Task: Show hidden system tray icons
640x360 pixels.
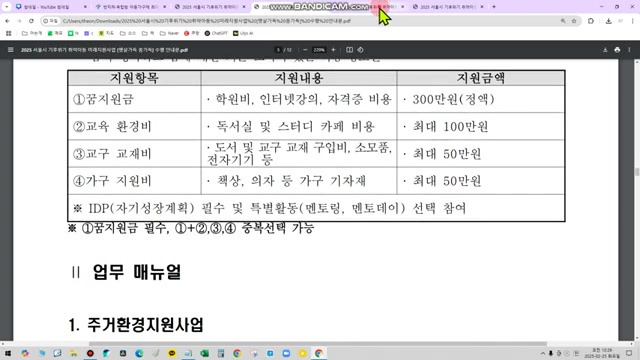Action: coord(543,353)
